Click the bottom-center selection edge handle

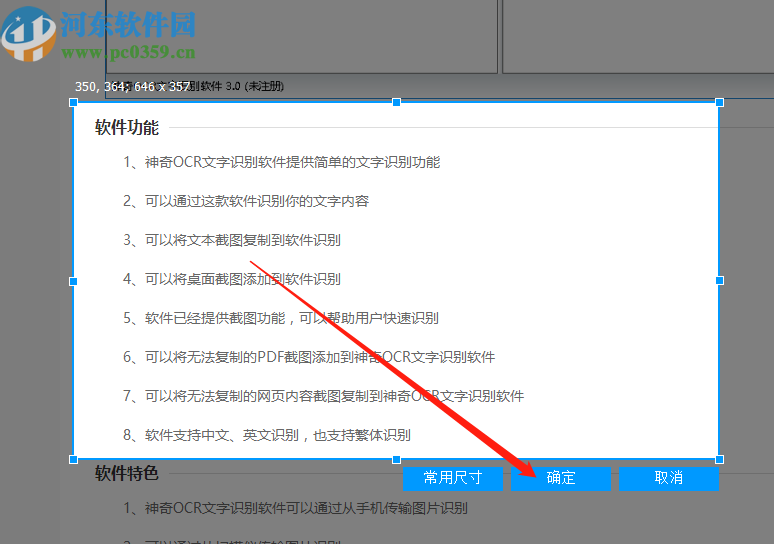click(x=396, y=460)
